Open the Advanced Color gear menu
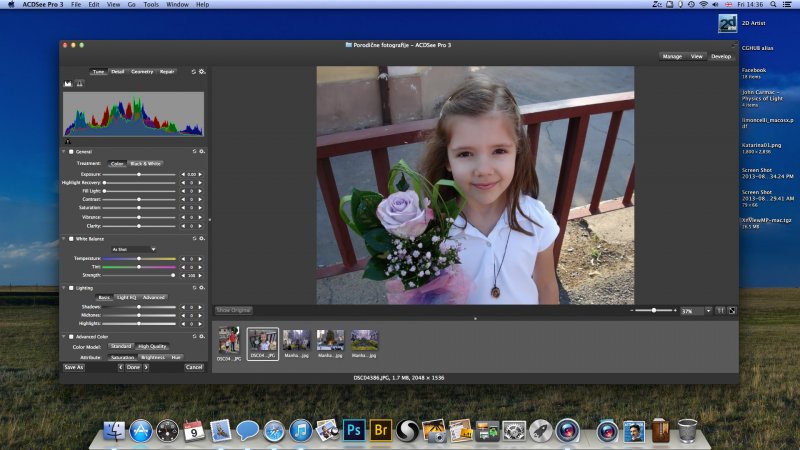This screenshot has width=800, height=450. (202, 337)
